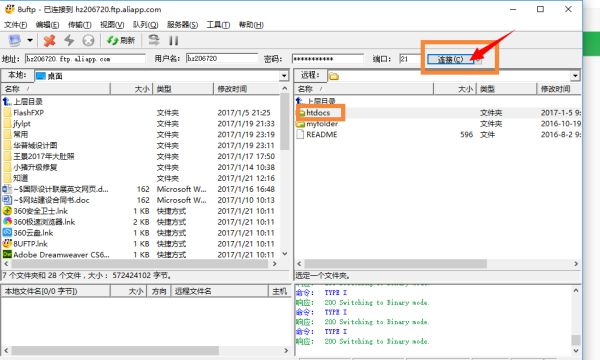The height and width of the screenshot is (360, 600).
Task: Sort remote files by 名称 column
Action: [x=364, y=89]
